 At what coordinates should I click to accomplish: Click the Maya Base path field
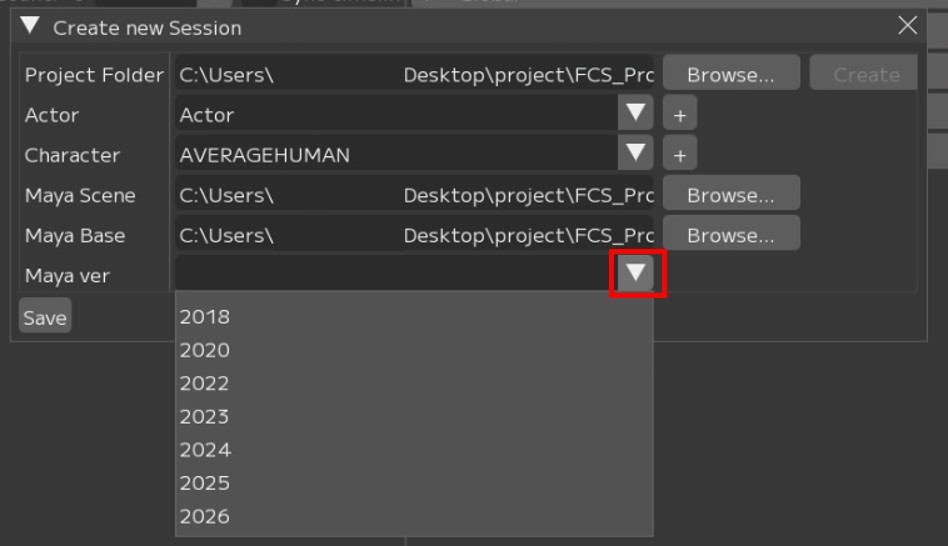(414, 235)
